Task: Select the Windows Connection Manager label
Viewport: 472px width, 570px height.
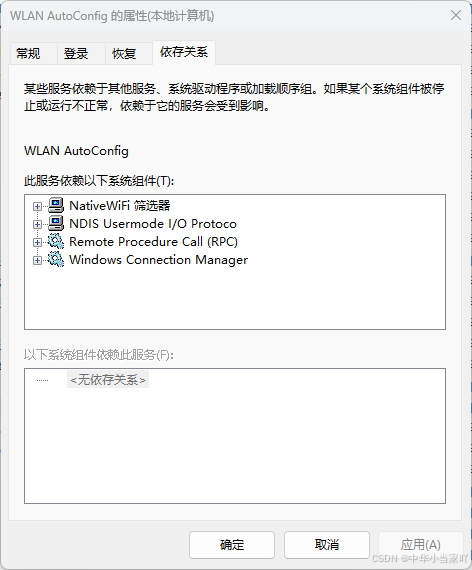Action: [158, 260]
